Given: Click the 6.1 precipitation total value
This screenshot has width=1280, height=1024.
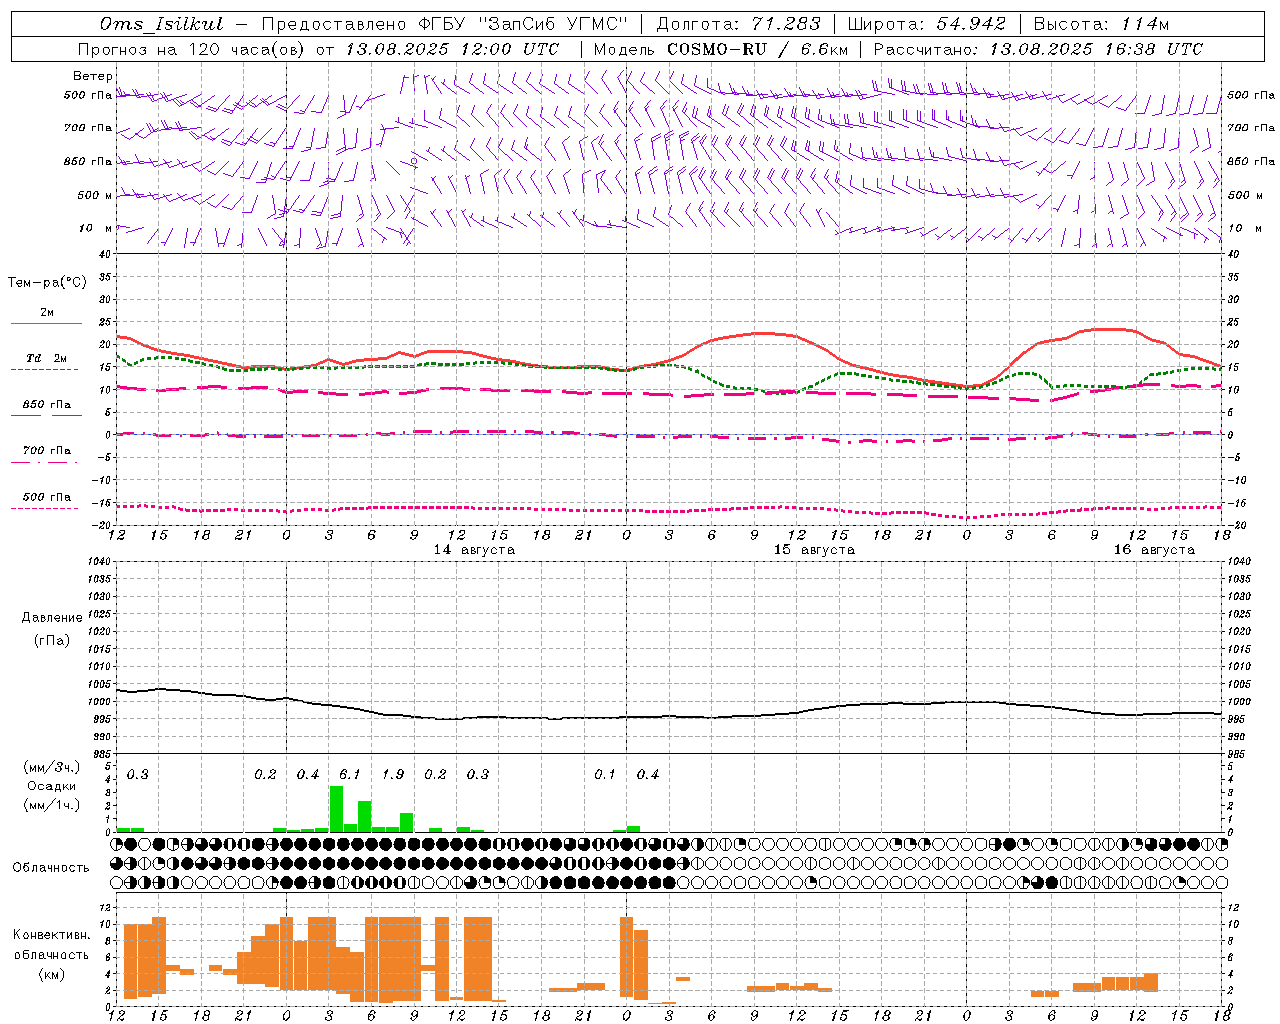Looking at the screenshot, I should [350, 775].
